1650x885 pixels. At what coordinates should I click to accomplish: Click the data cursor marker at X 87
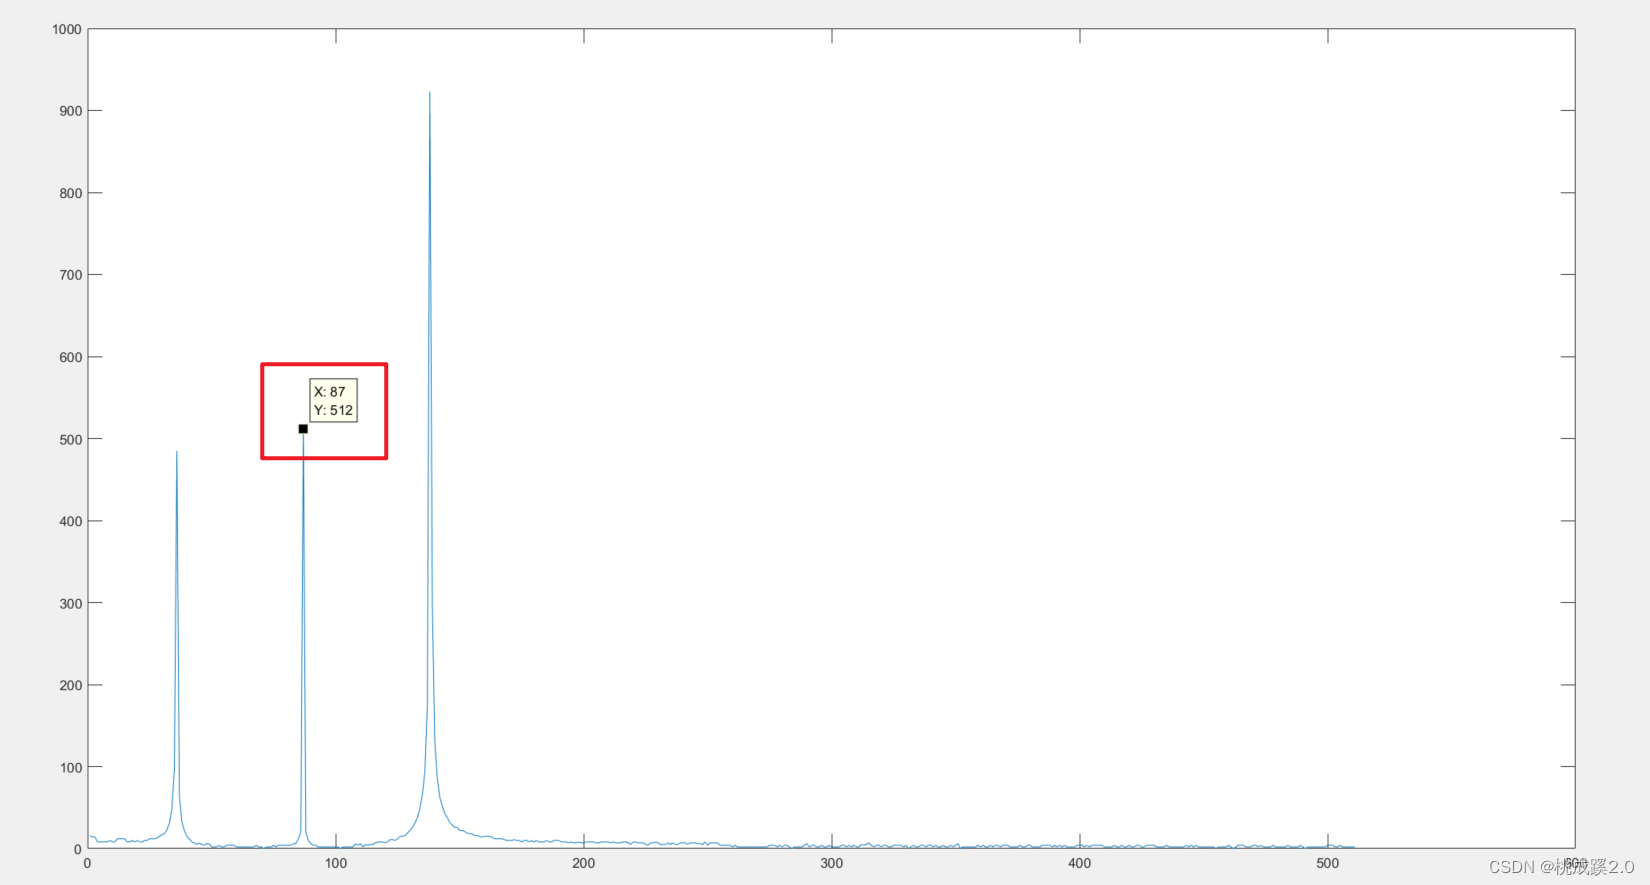coord(303,429)
